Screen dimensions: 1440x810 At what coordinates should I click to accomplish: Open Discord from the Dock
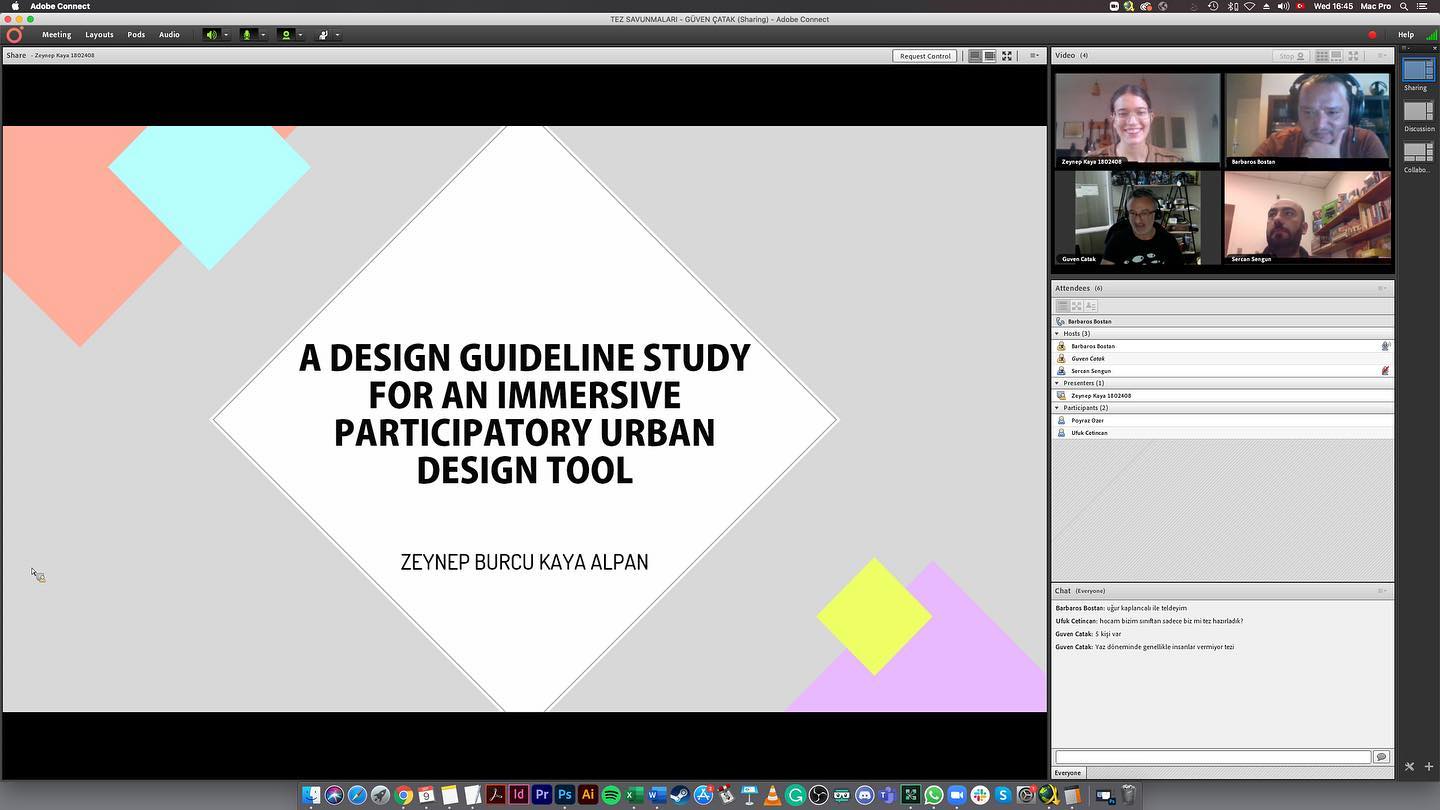point(864,795)
